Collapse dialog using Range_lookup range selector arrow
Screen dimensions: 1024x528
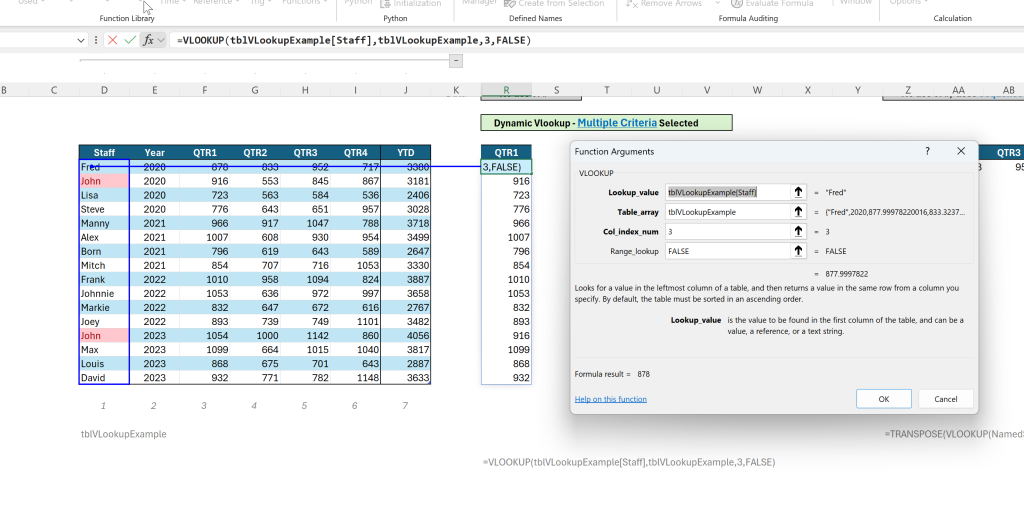[x=798, y=251]
